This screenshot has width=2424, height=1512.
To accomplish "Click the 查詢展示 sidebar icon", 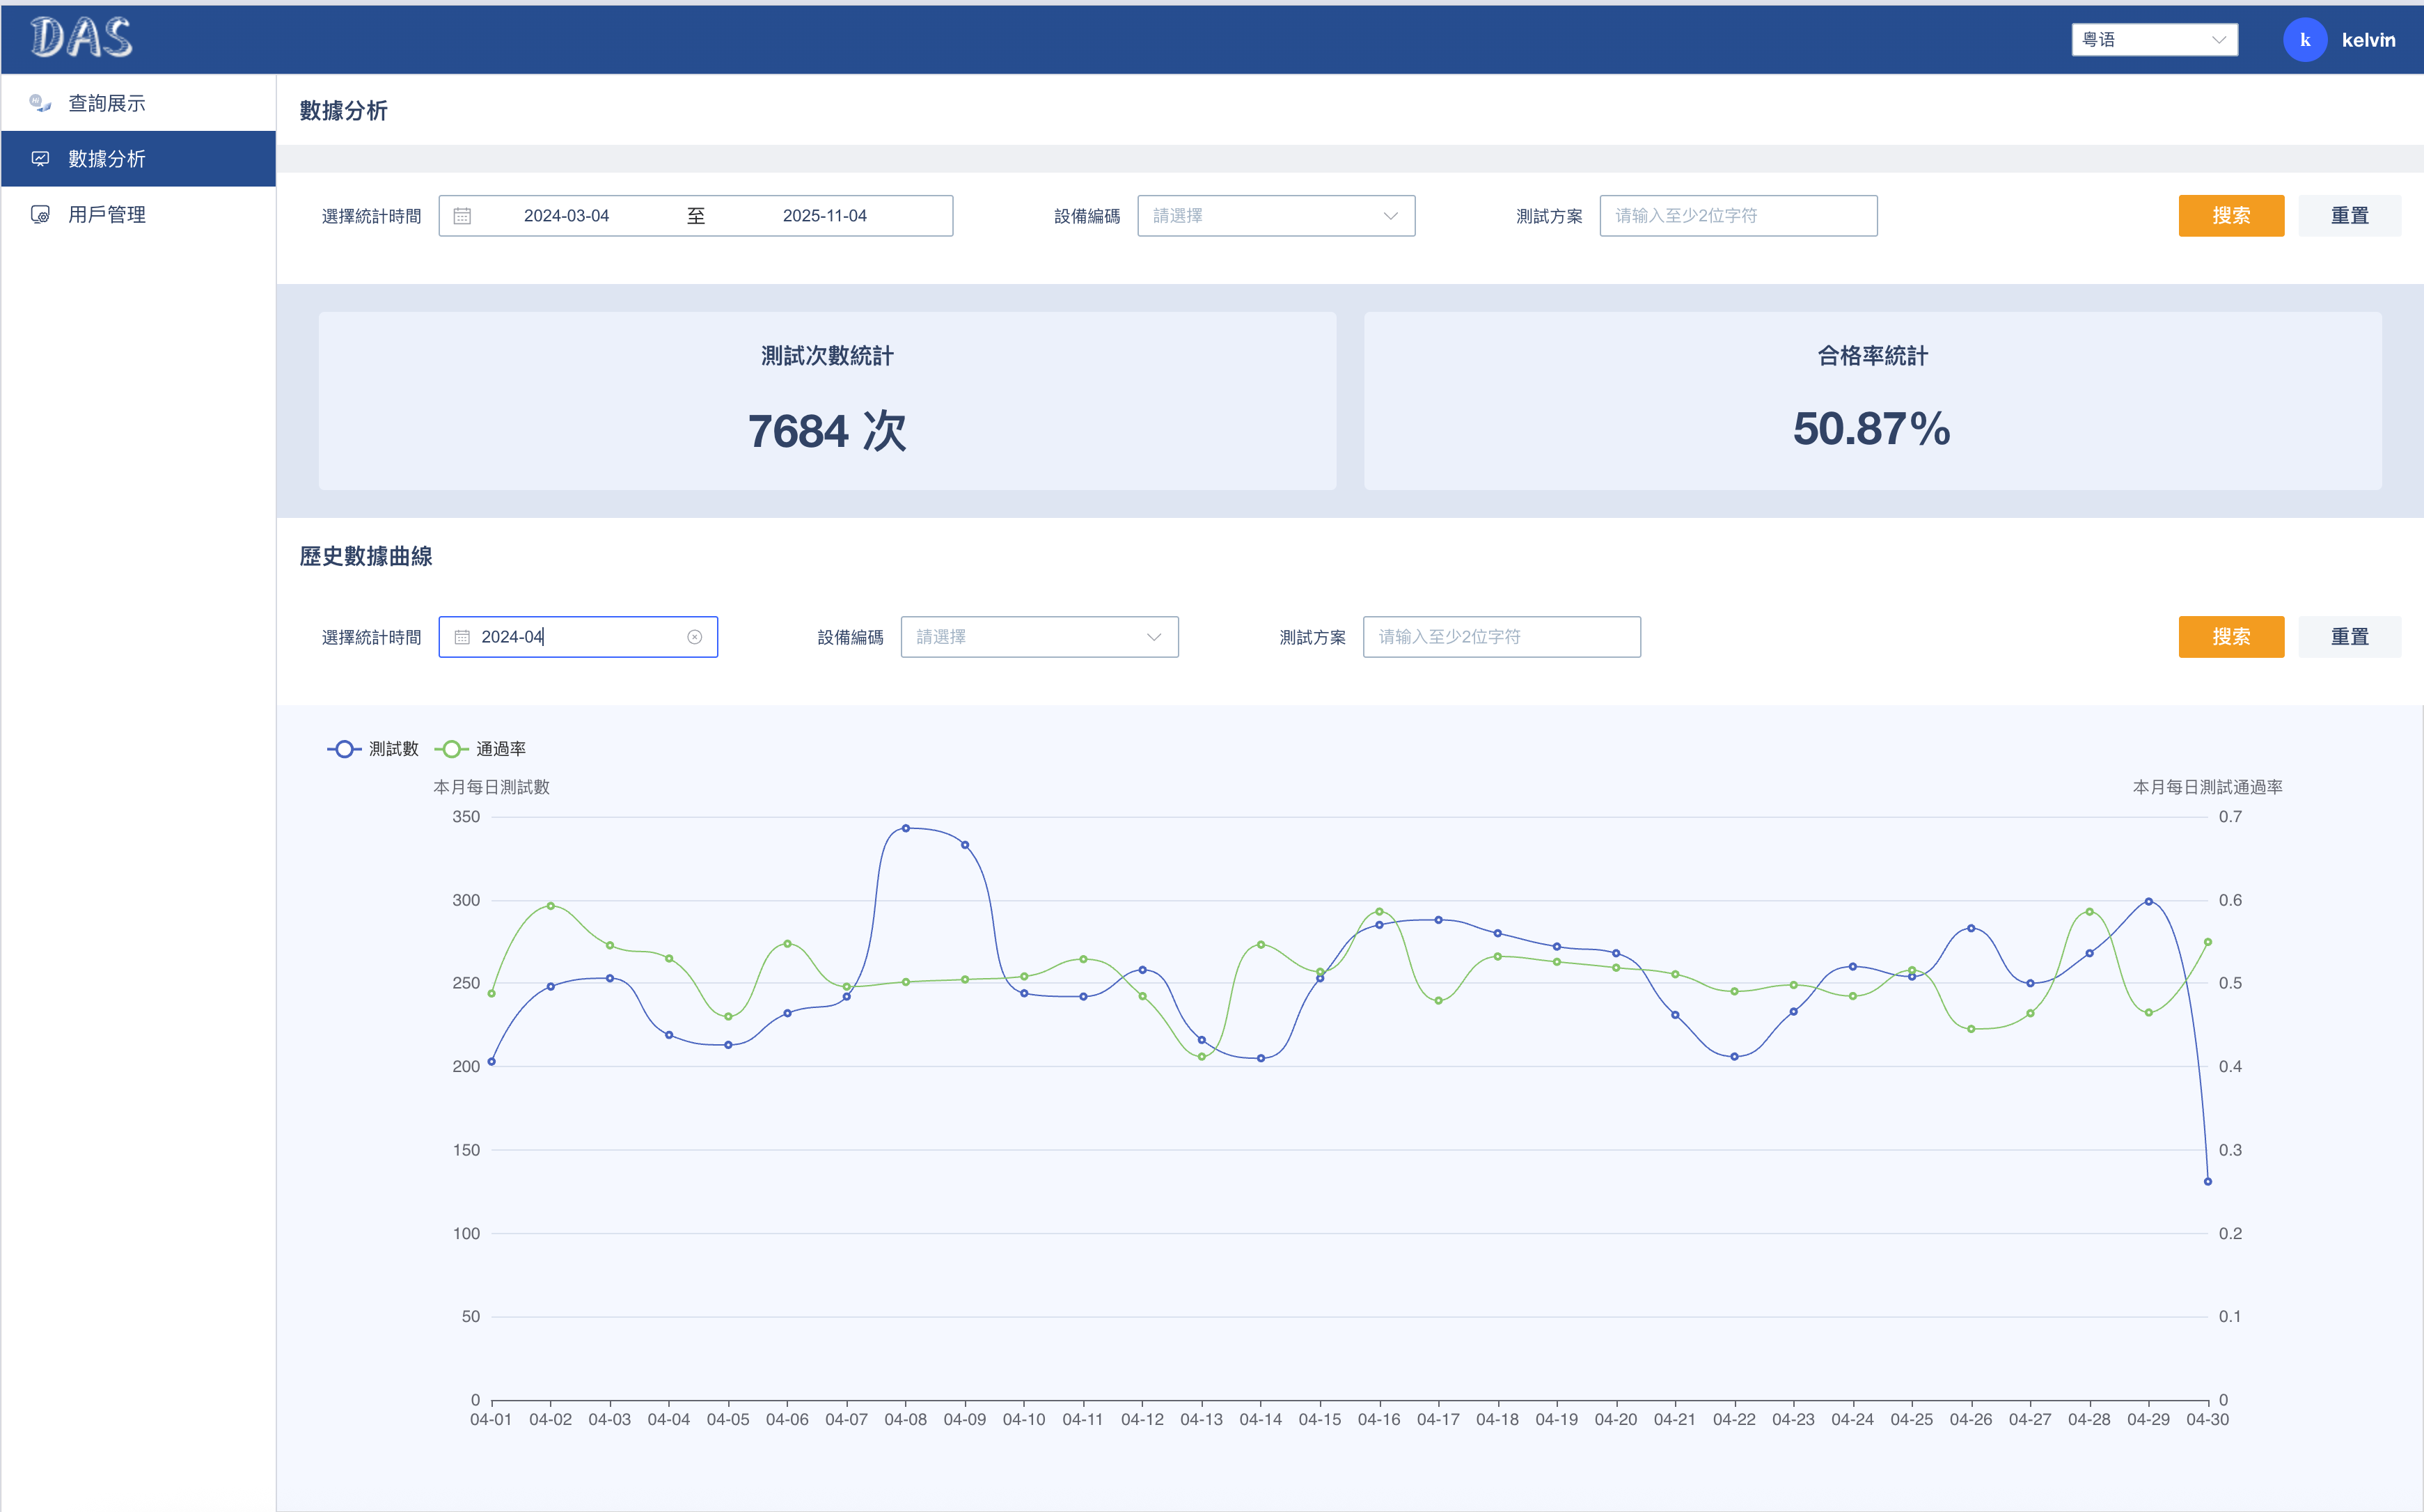I will 40,103.
